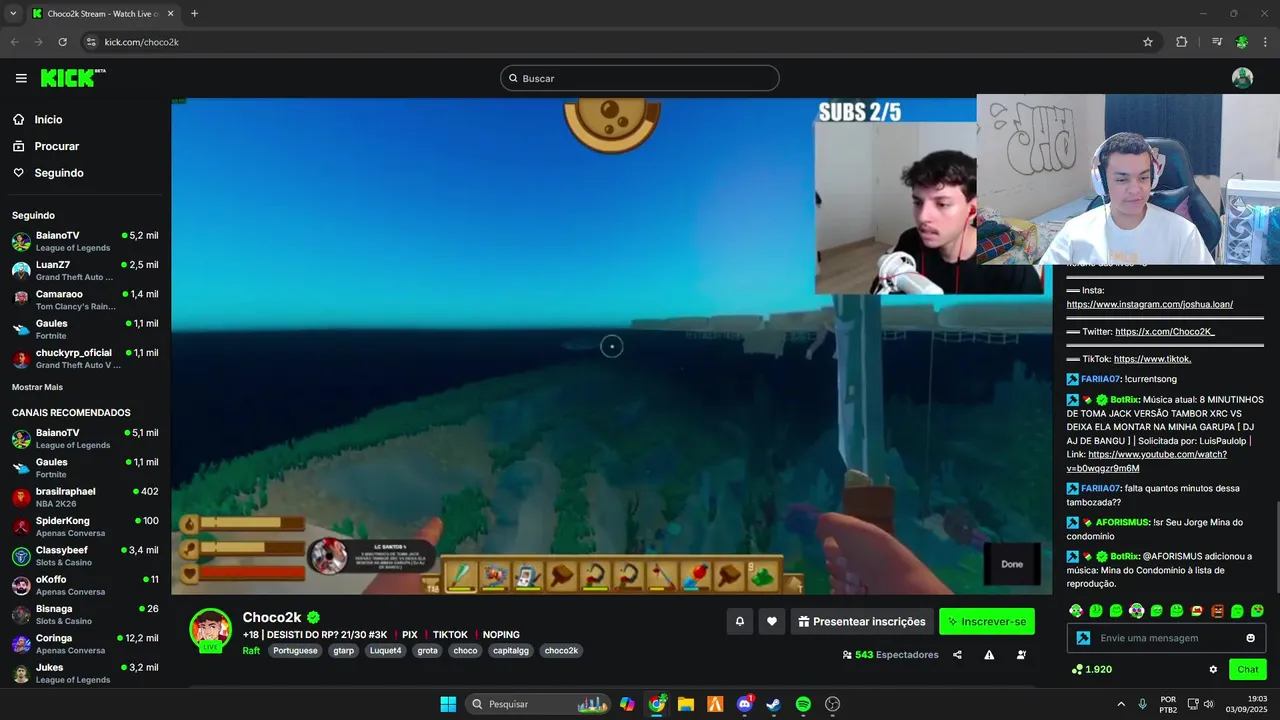The height and width of the screenshot is (720, 1280).
Task: Click the Raft game category link
Action: tap(251, 650)
